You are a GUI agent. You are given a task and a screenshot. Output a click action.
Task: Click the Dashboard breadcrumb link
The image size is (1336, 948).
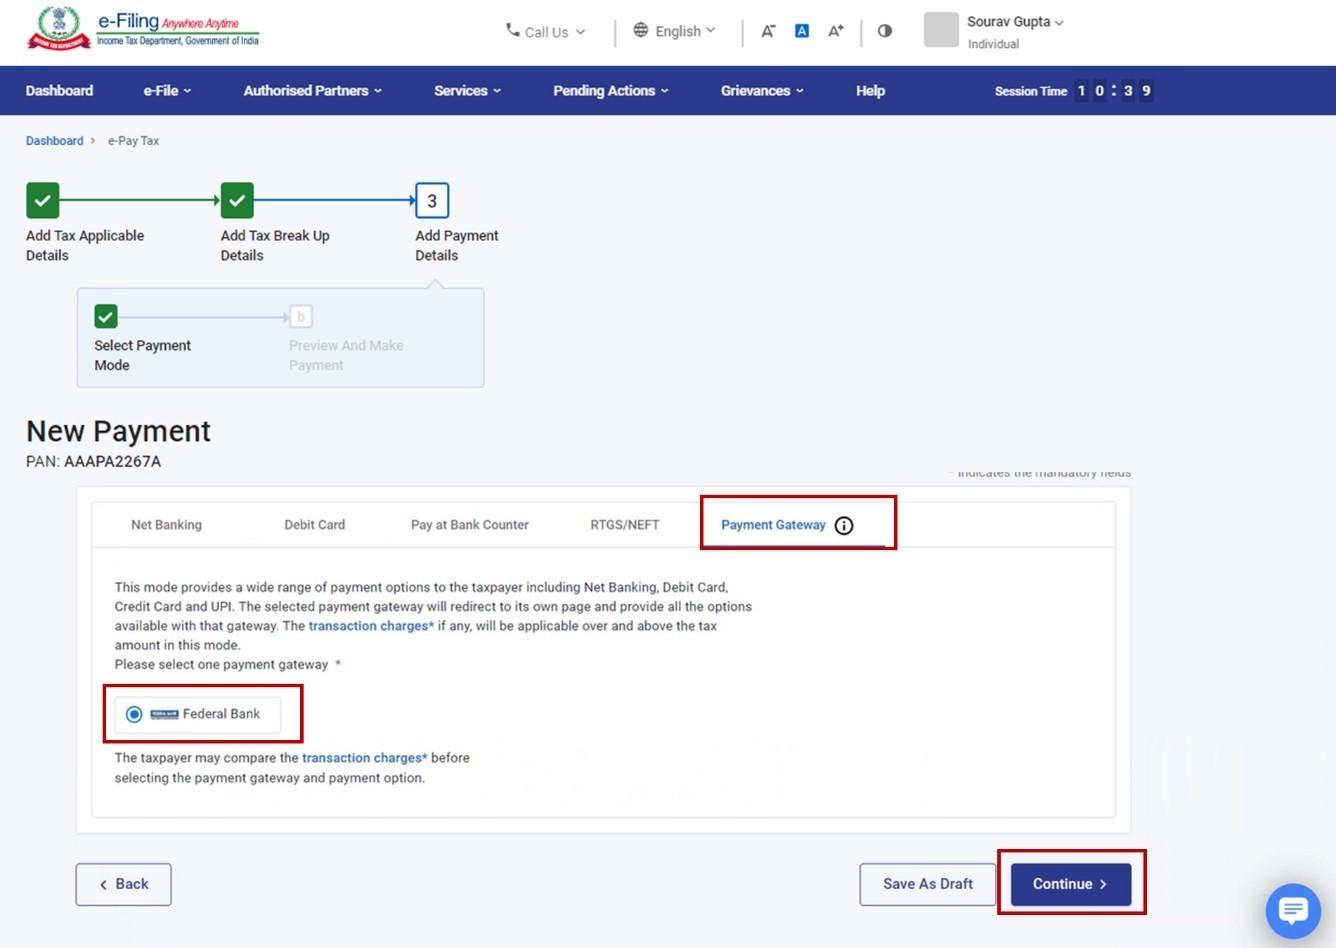click(55, 141)
